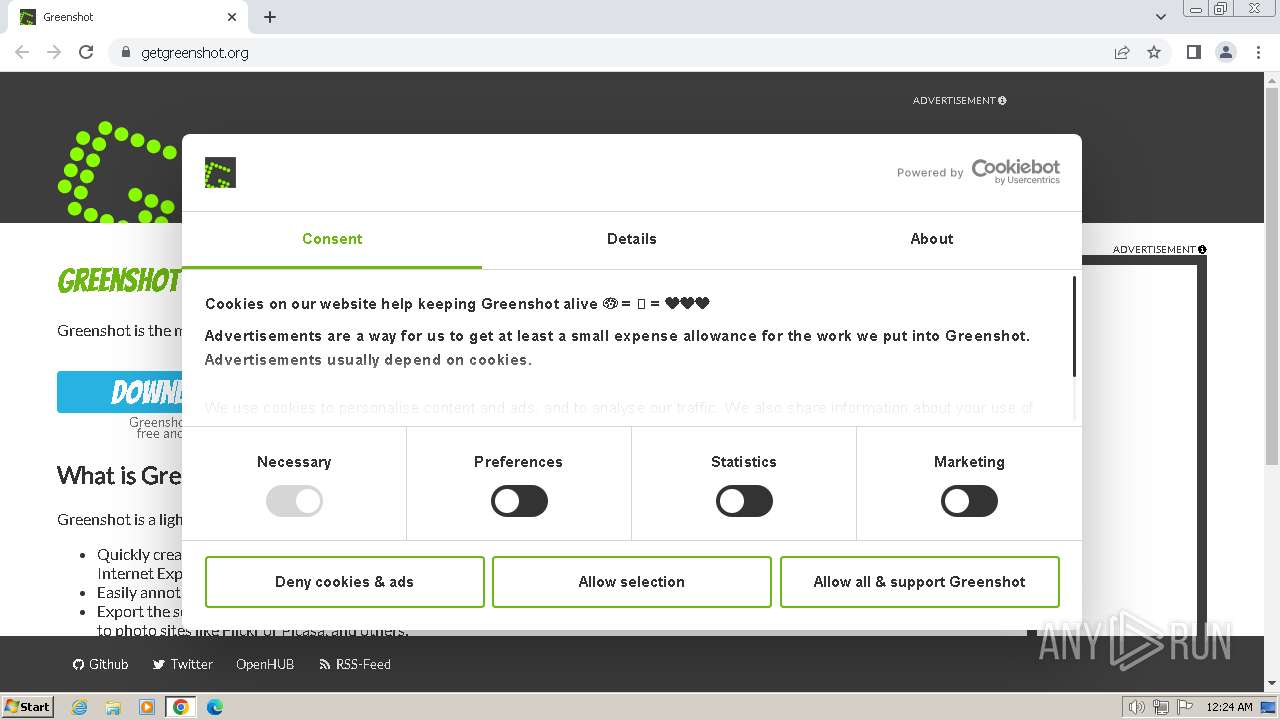Close the Greenshot tab
The height and width of the screenshot is (720, 1280).
pos(232,17)
